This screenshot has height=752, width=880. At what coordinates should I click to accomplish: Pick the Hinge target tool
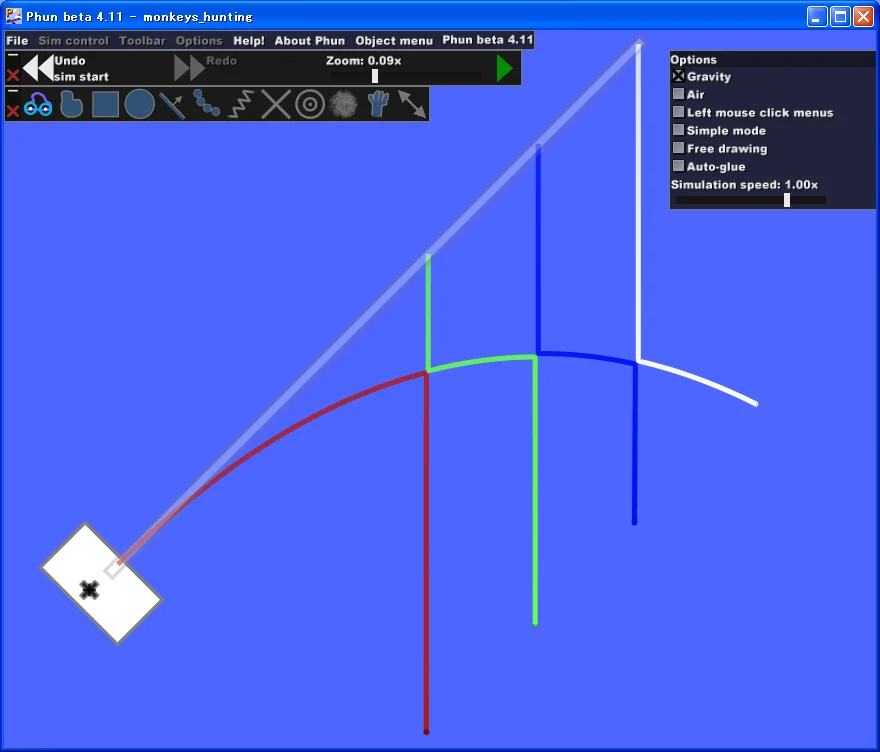point(310,104)
